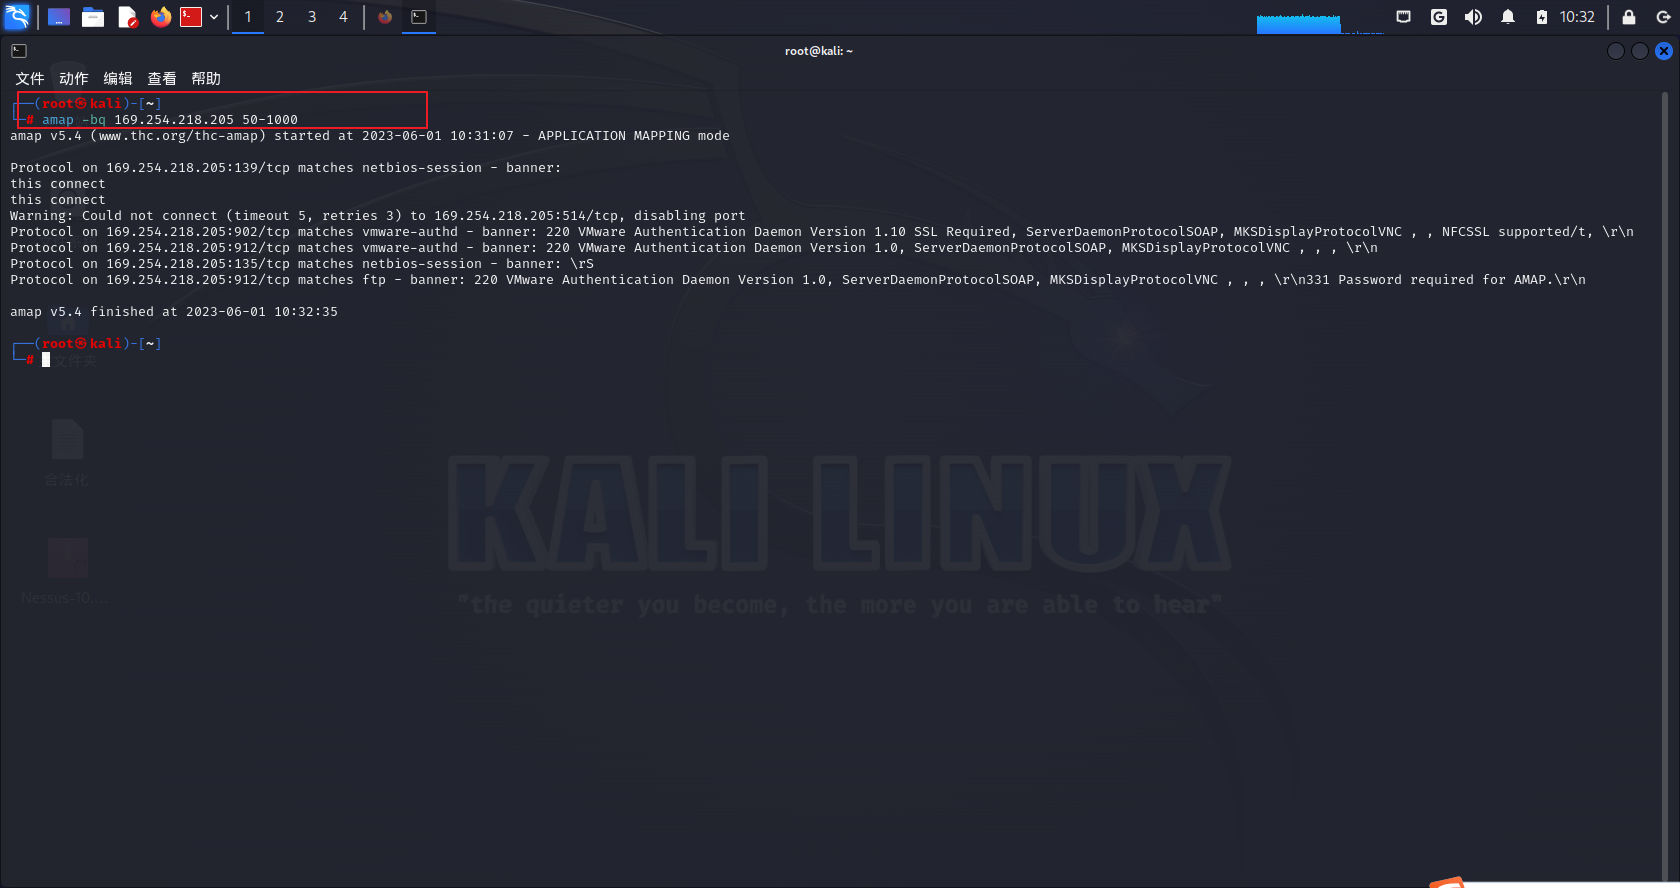Screen dimensions: 1680x888
Task: Click the terminal window title icon
Action: 19,51
